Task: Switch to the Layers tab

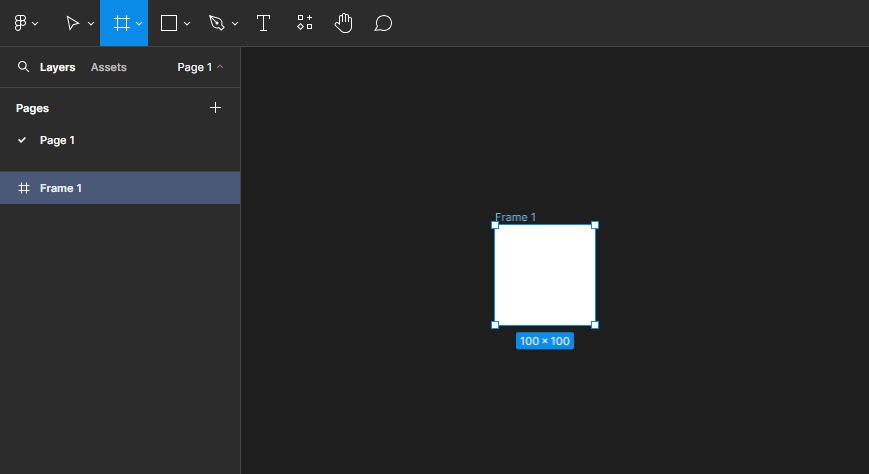Action: tap(58, 67)
